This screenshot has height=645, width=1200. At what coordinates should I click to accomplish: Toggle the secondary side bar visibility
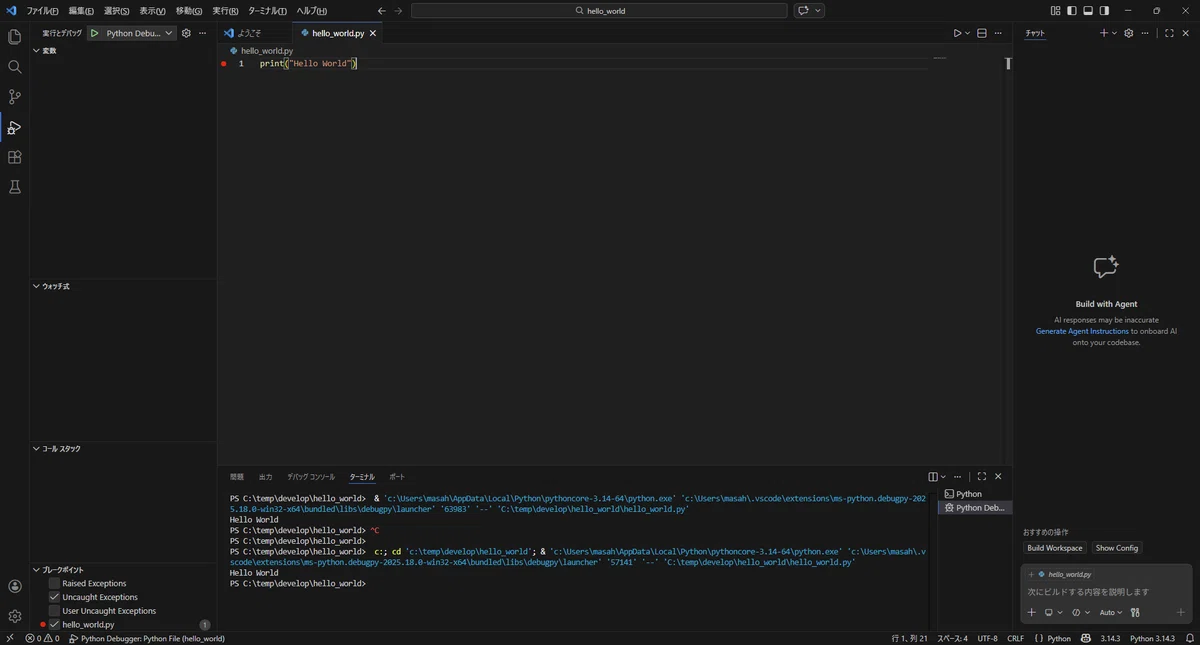(1104, 10)
